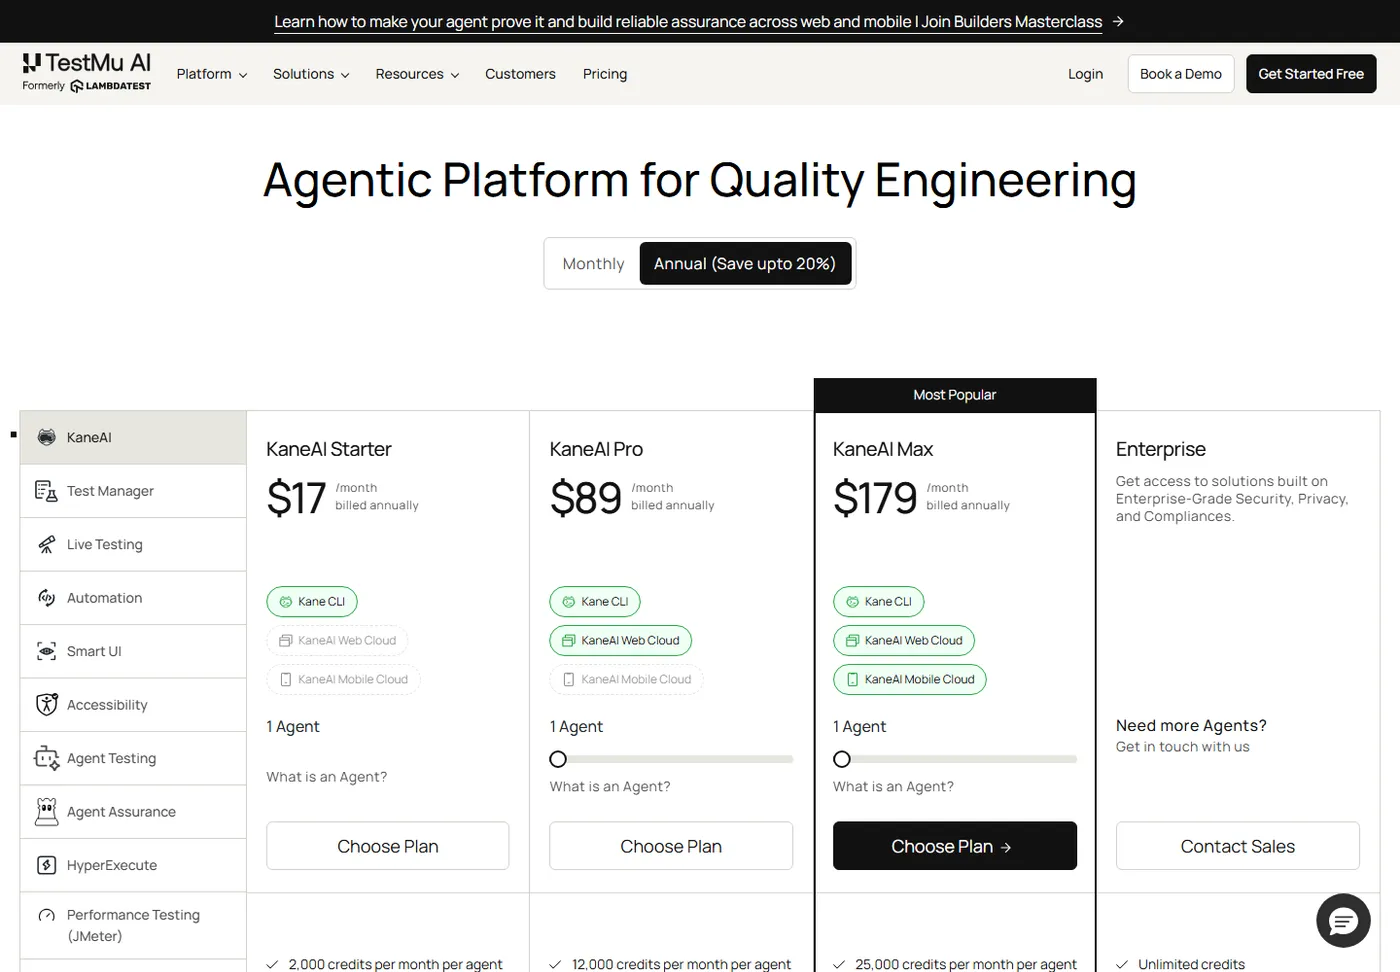Viewport: 1400px width, 972px height.
Task: Click the Performance Testing gauge icon
Action: coord(46,915)
